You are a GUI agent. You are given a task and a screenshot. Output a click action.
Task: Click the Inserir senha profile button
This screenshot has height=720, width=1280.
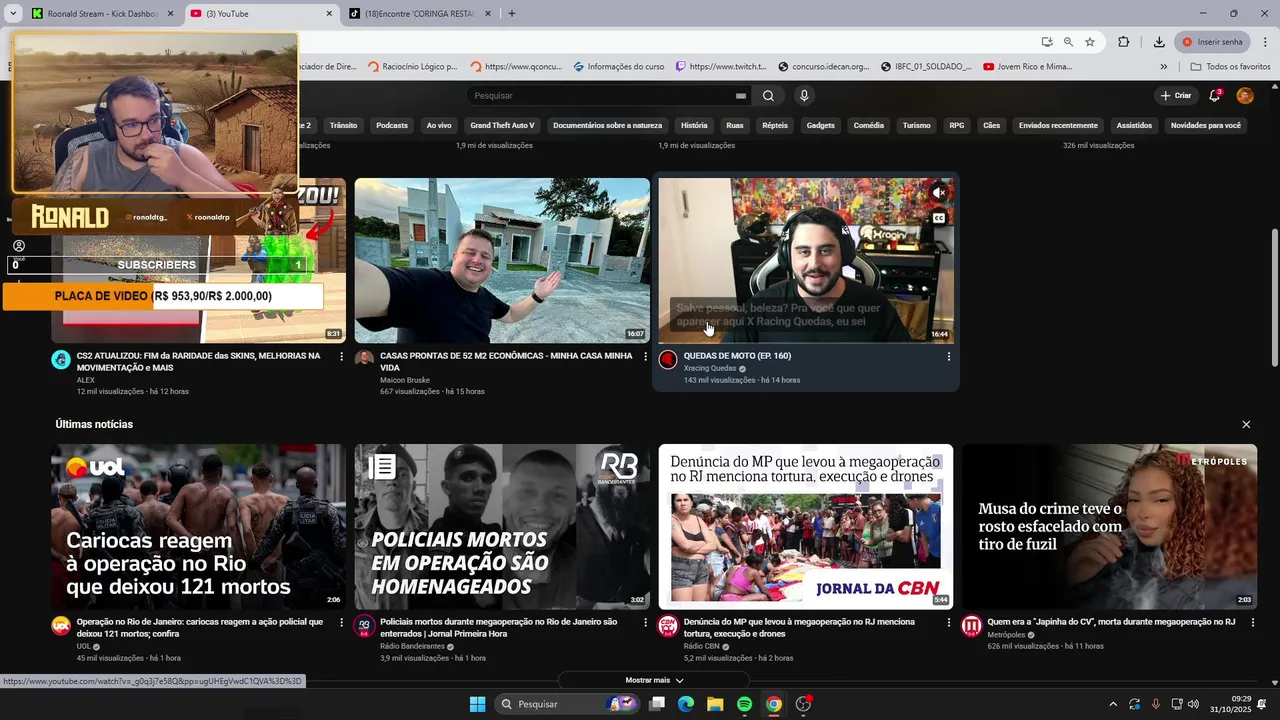1212,42
